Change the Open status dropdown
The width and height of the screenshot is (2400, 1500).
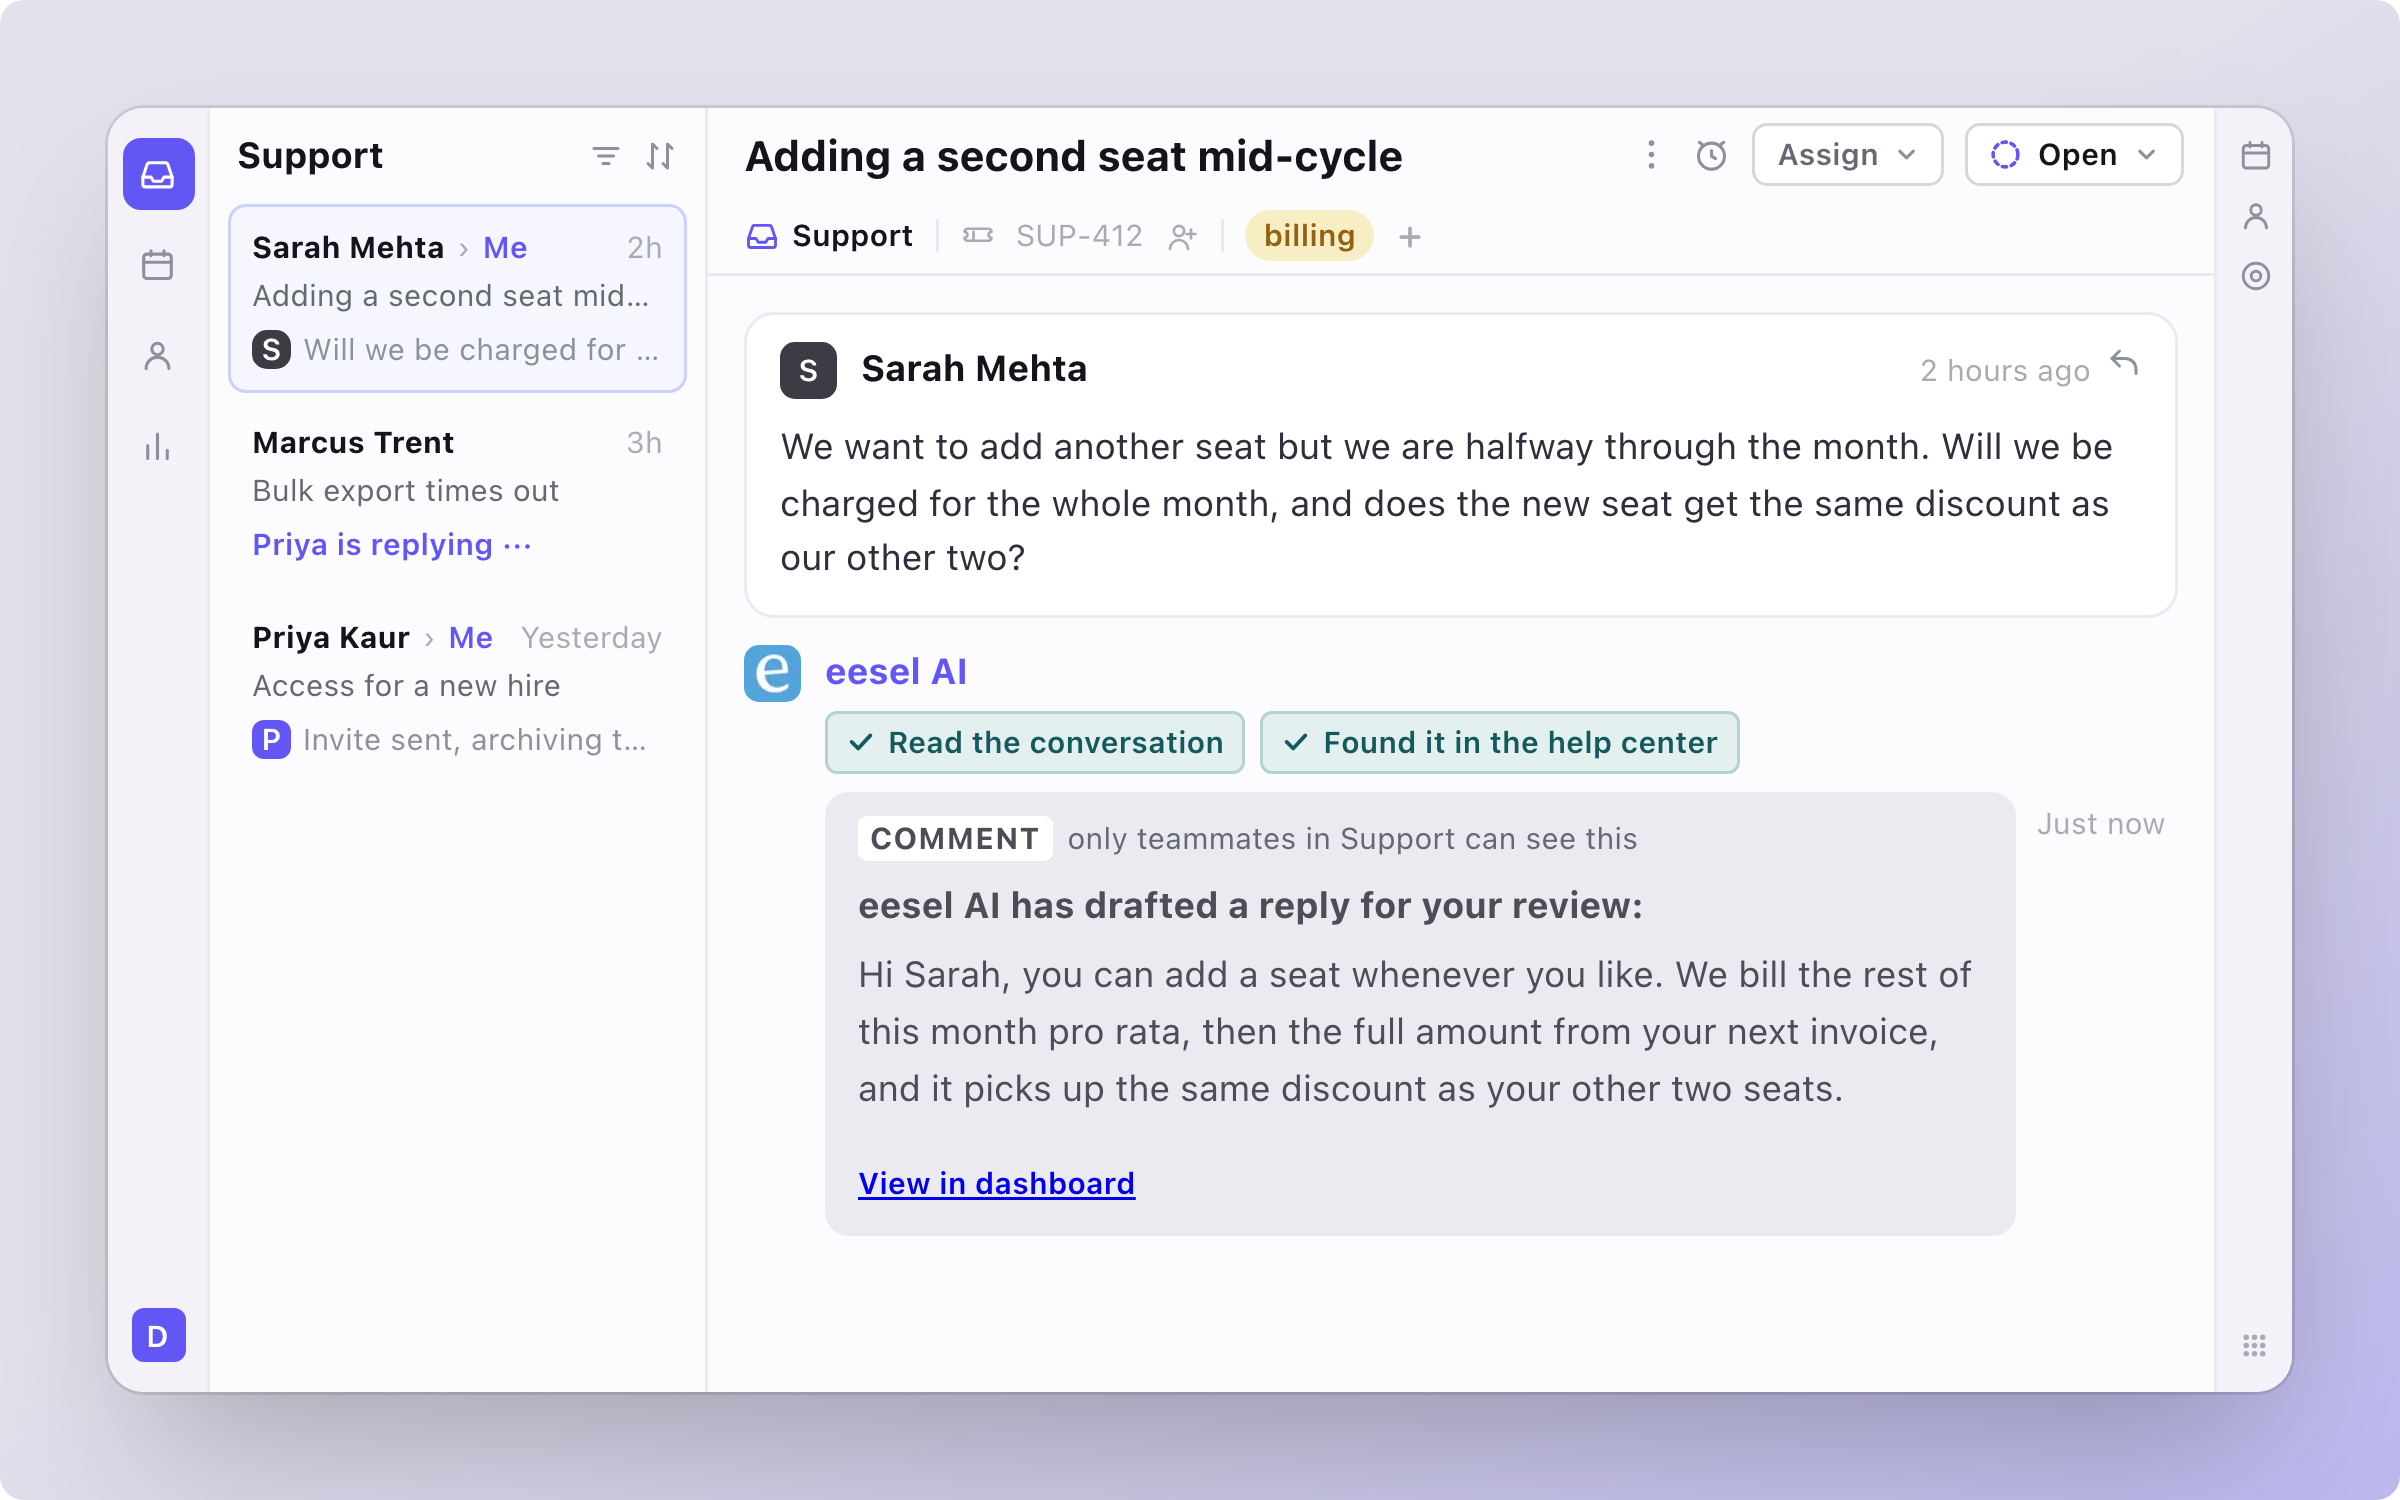tap(2073, 155)
